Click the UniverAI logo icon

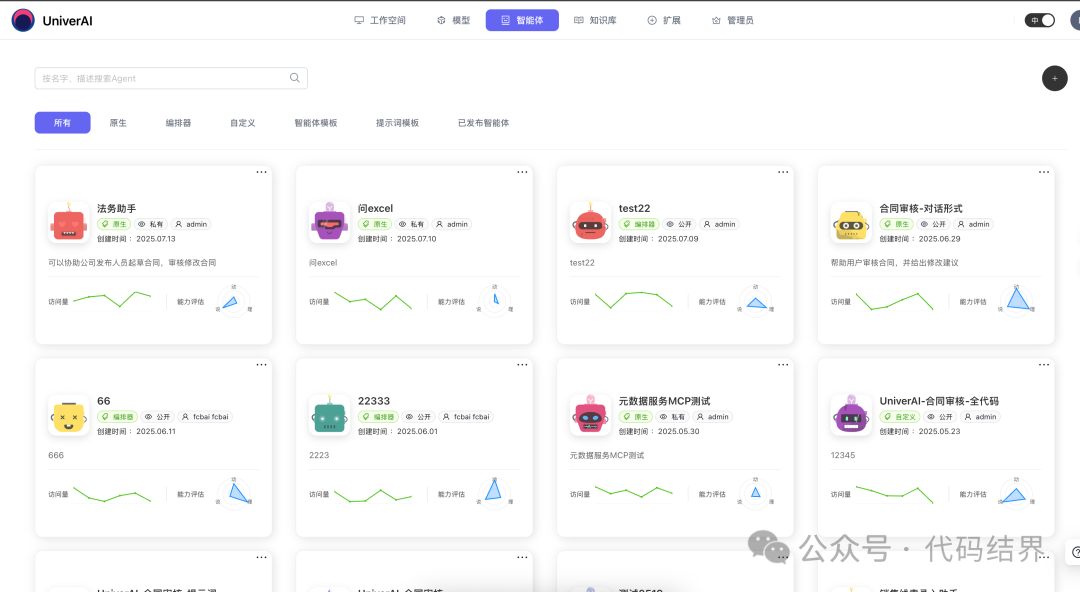[x=23, y=20]
